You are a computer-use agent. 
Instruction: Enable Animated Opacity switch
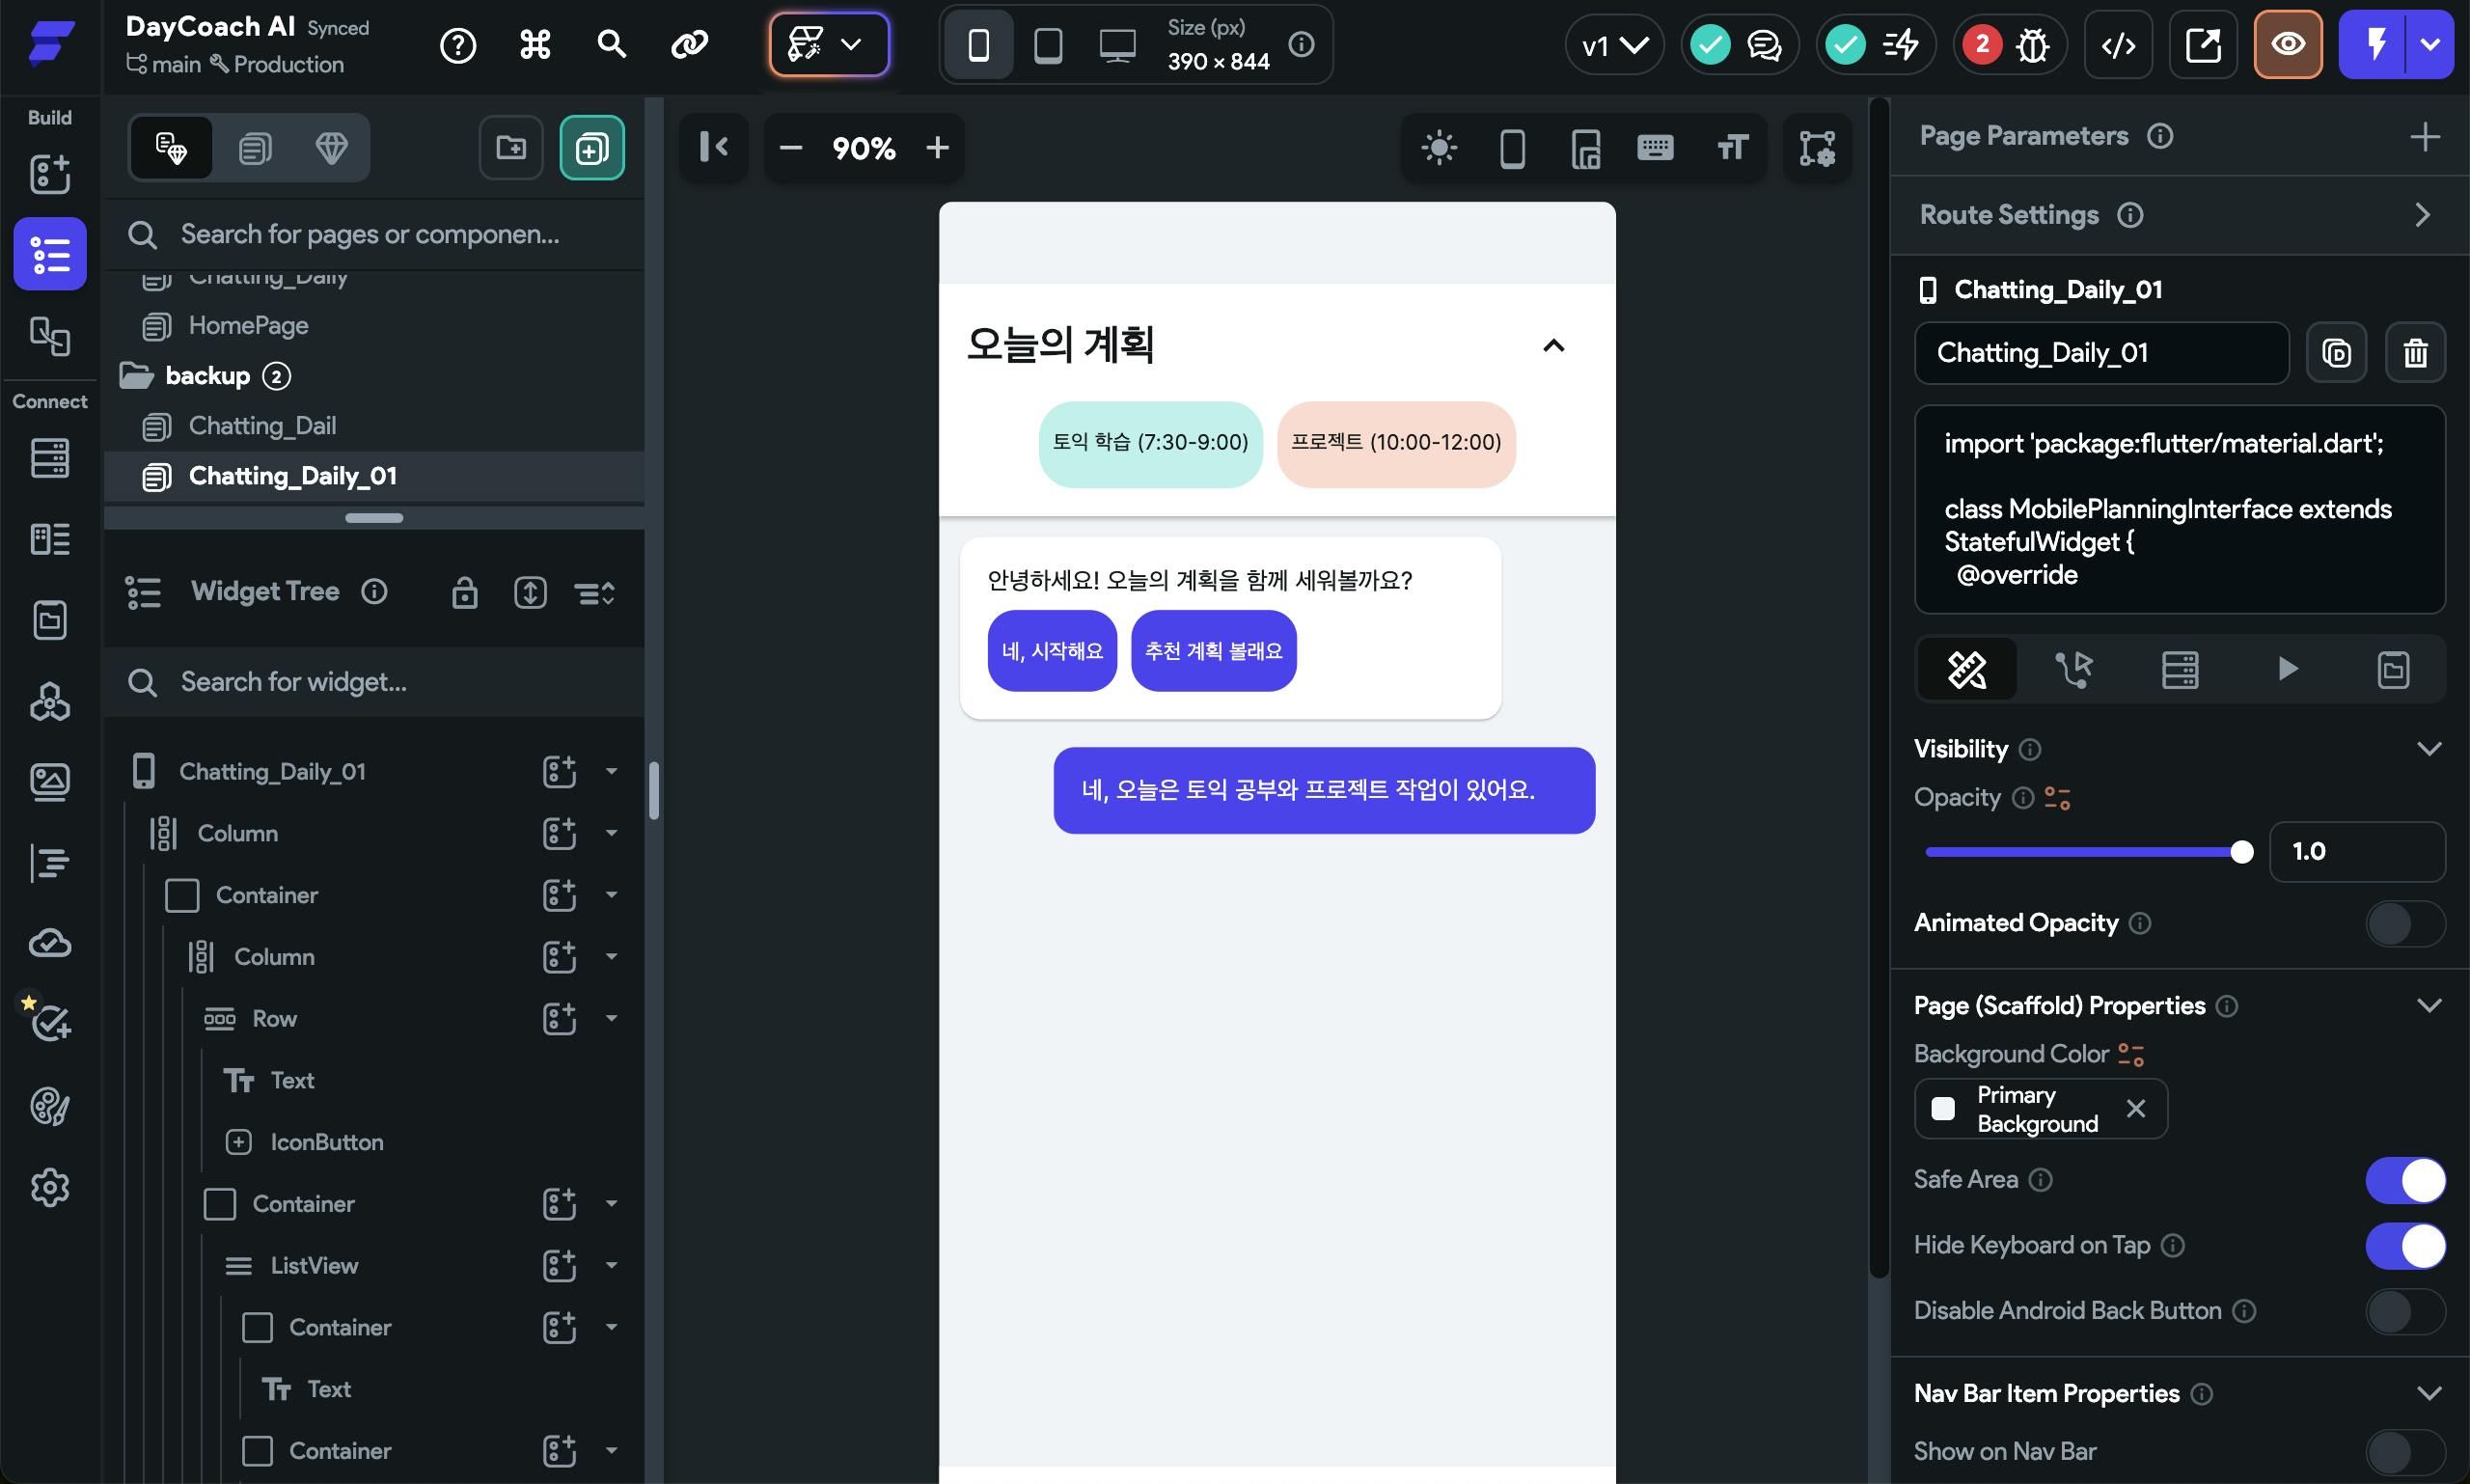(2404, 923)
